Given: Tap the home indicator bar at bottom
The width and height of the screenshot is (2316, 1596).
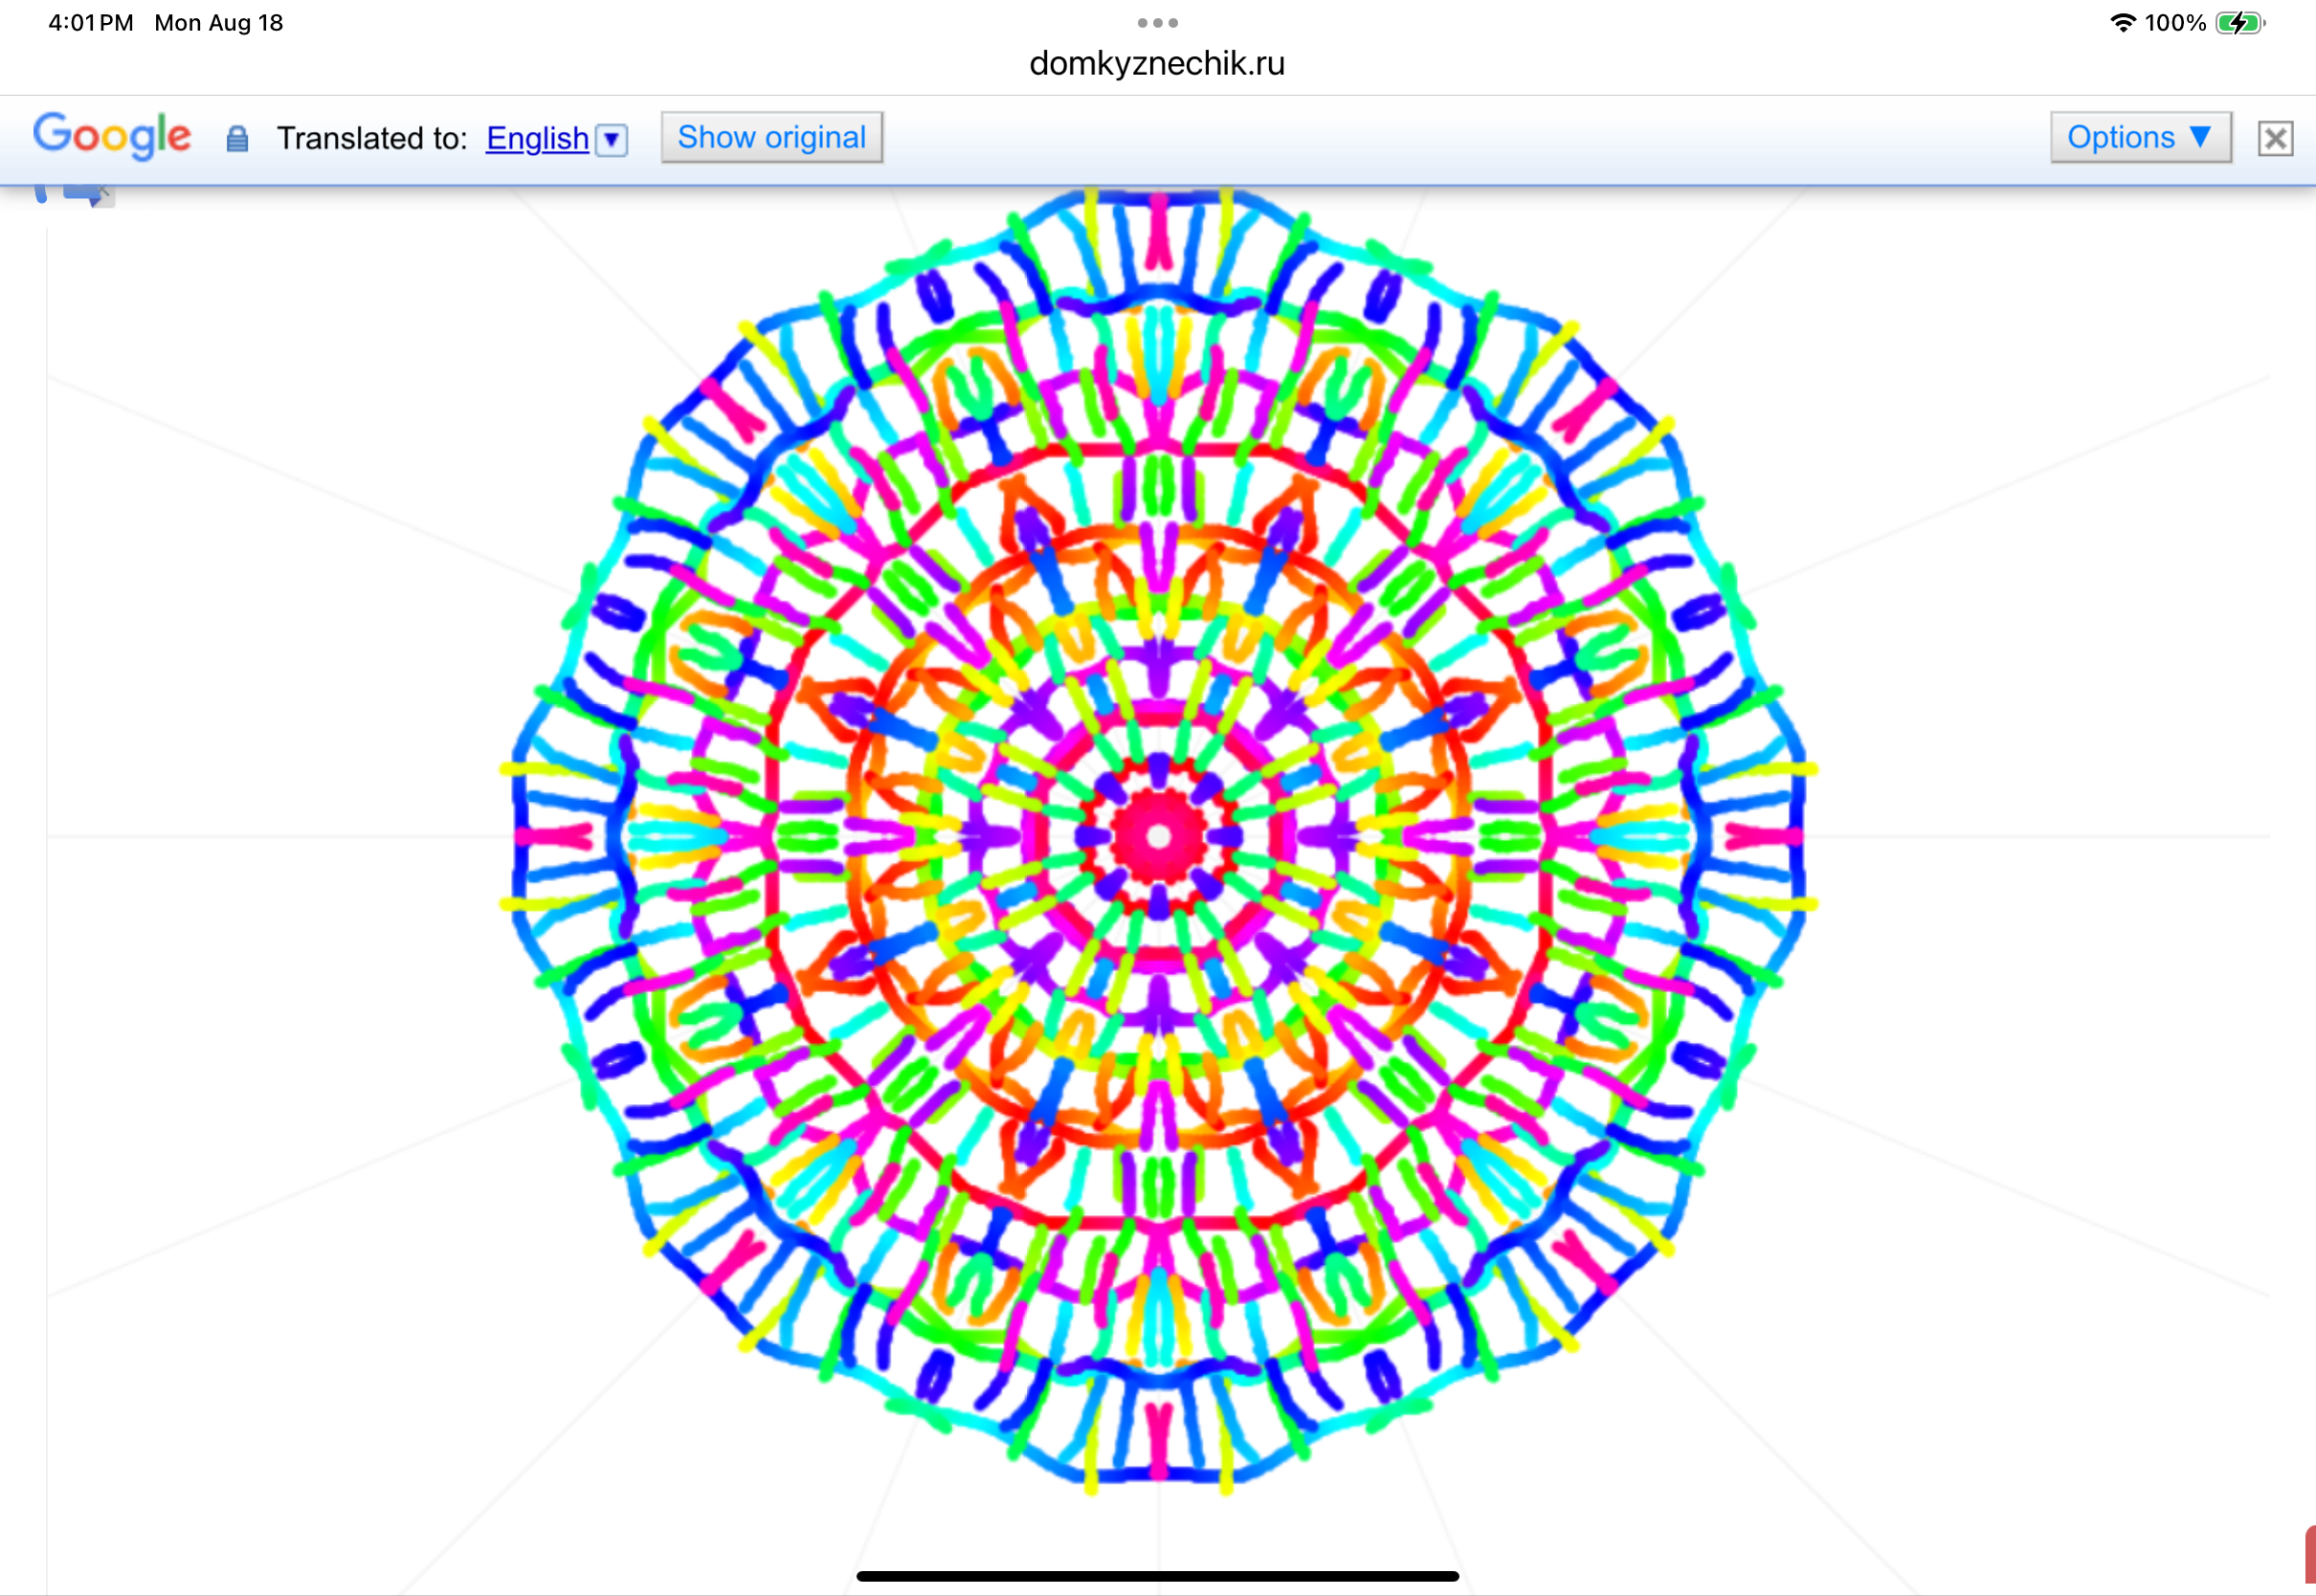Looking at the screenshot, I should (1157, 1576).
